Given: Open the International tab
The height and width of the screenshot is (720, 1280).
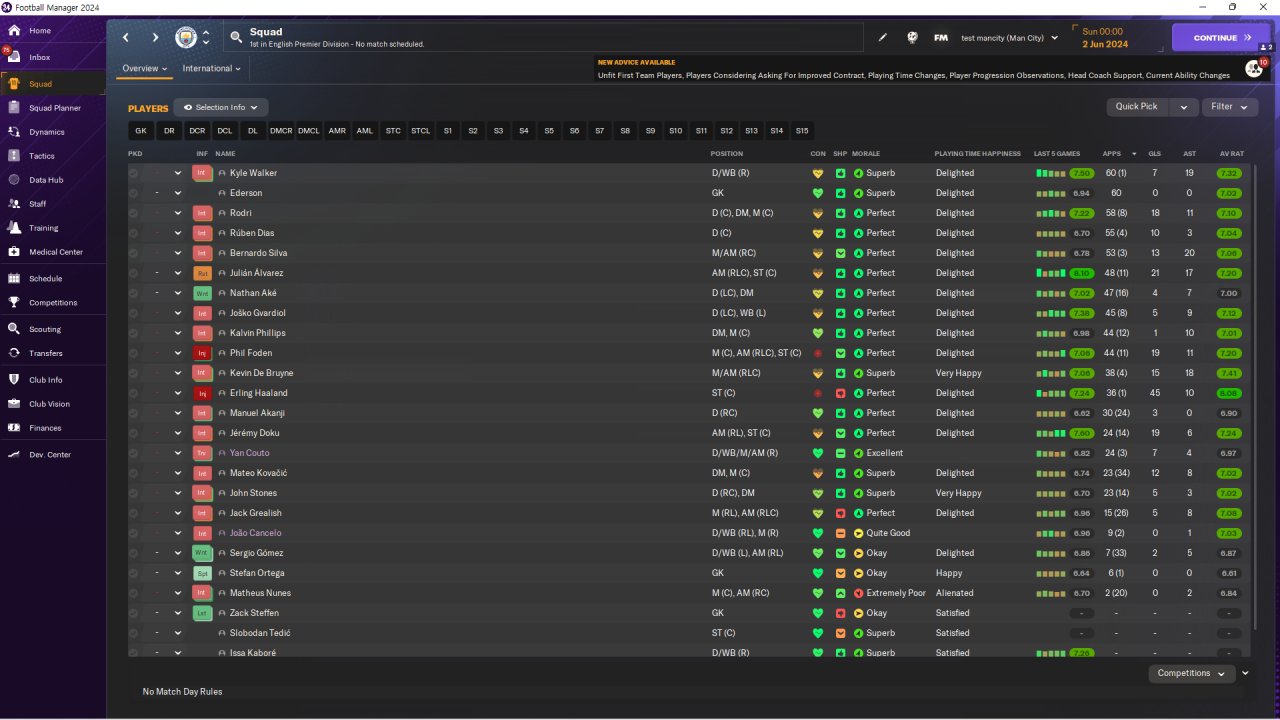Looking at the screenshot, I should pos(212,69).
